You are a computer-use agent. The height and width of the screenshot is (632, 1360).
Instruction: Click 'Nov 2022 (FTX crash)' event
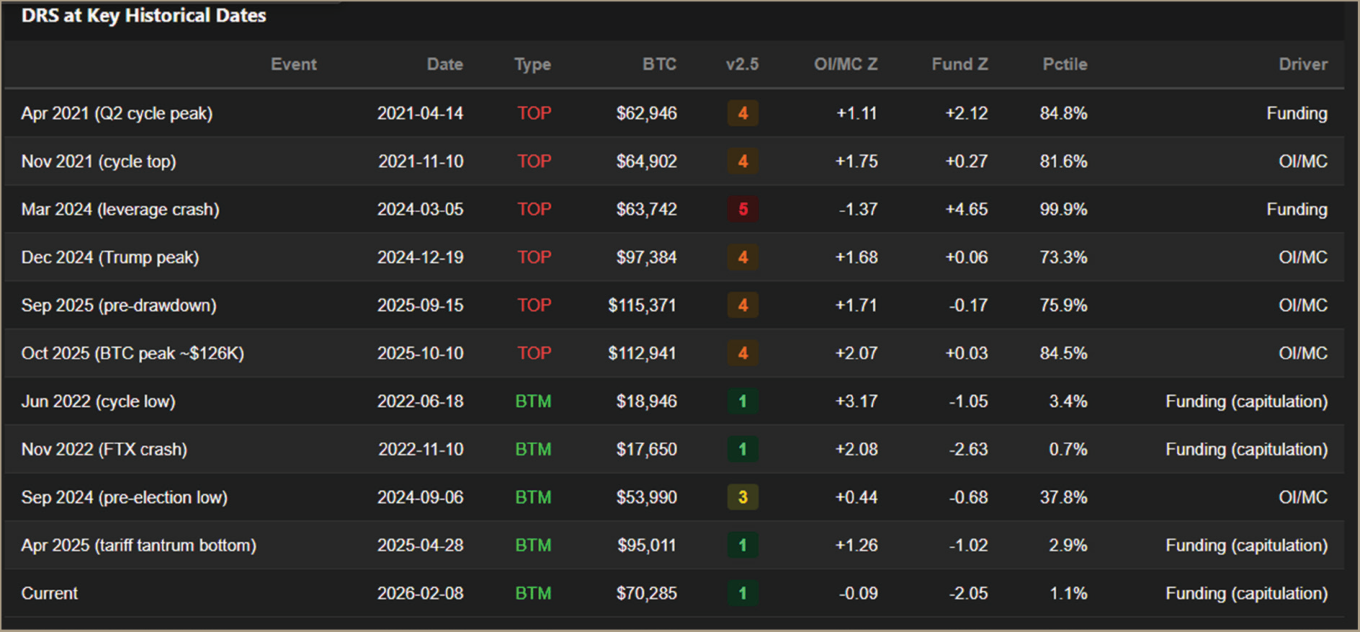pos(104,449)
